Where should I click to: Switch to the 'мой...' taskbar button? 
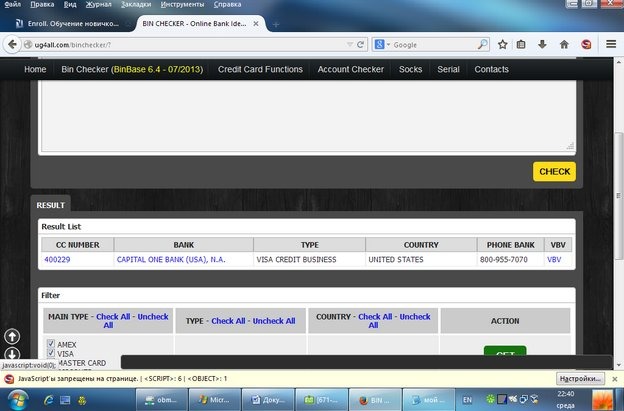point(429,400)
